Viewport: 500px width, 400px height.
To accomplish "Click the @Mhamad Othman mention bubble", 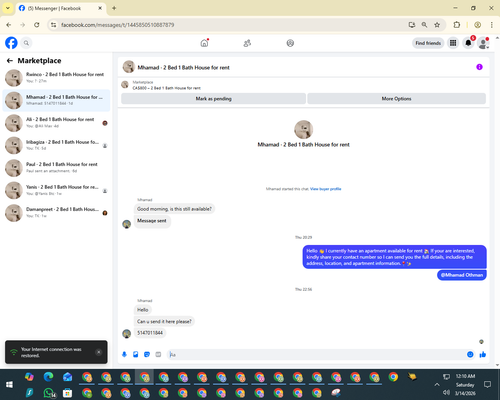I will tap(462, 275).
